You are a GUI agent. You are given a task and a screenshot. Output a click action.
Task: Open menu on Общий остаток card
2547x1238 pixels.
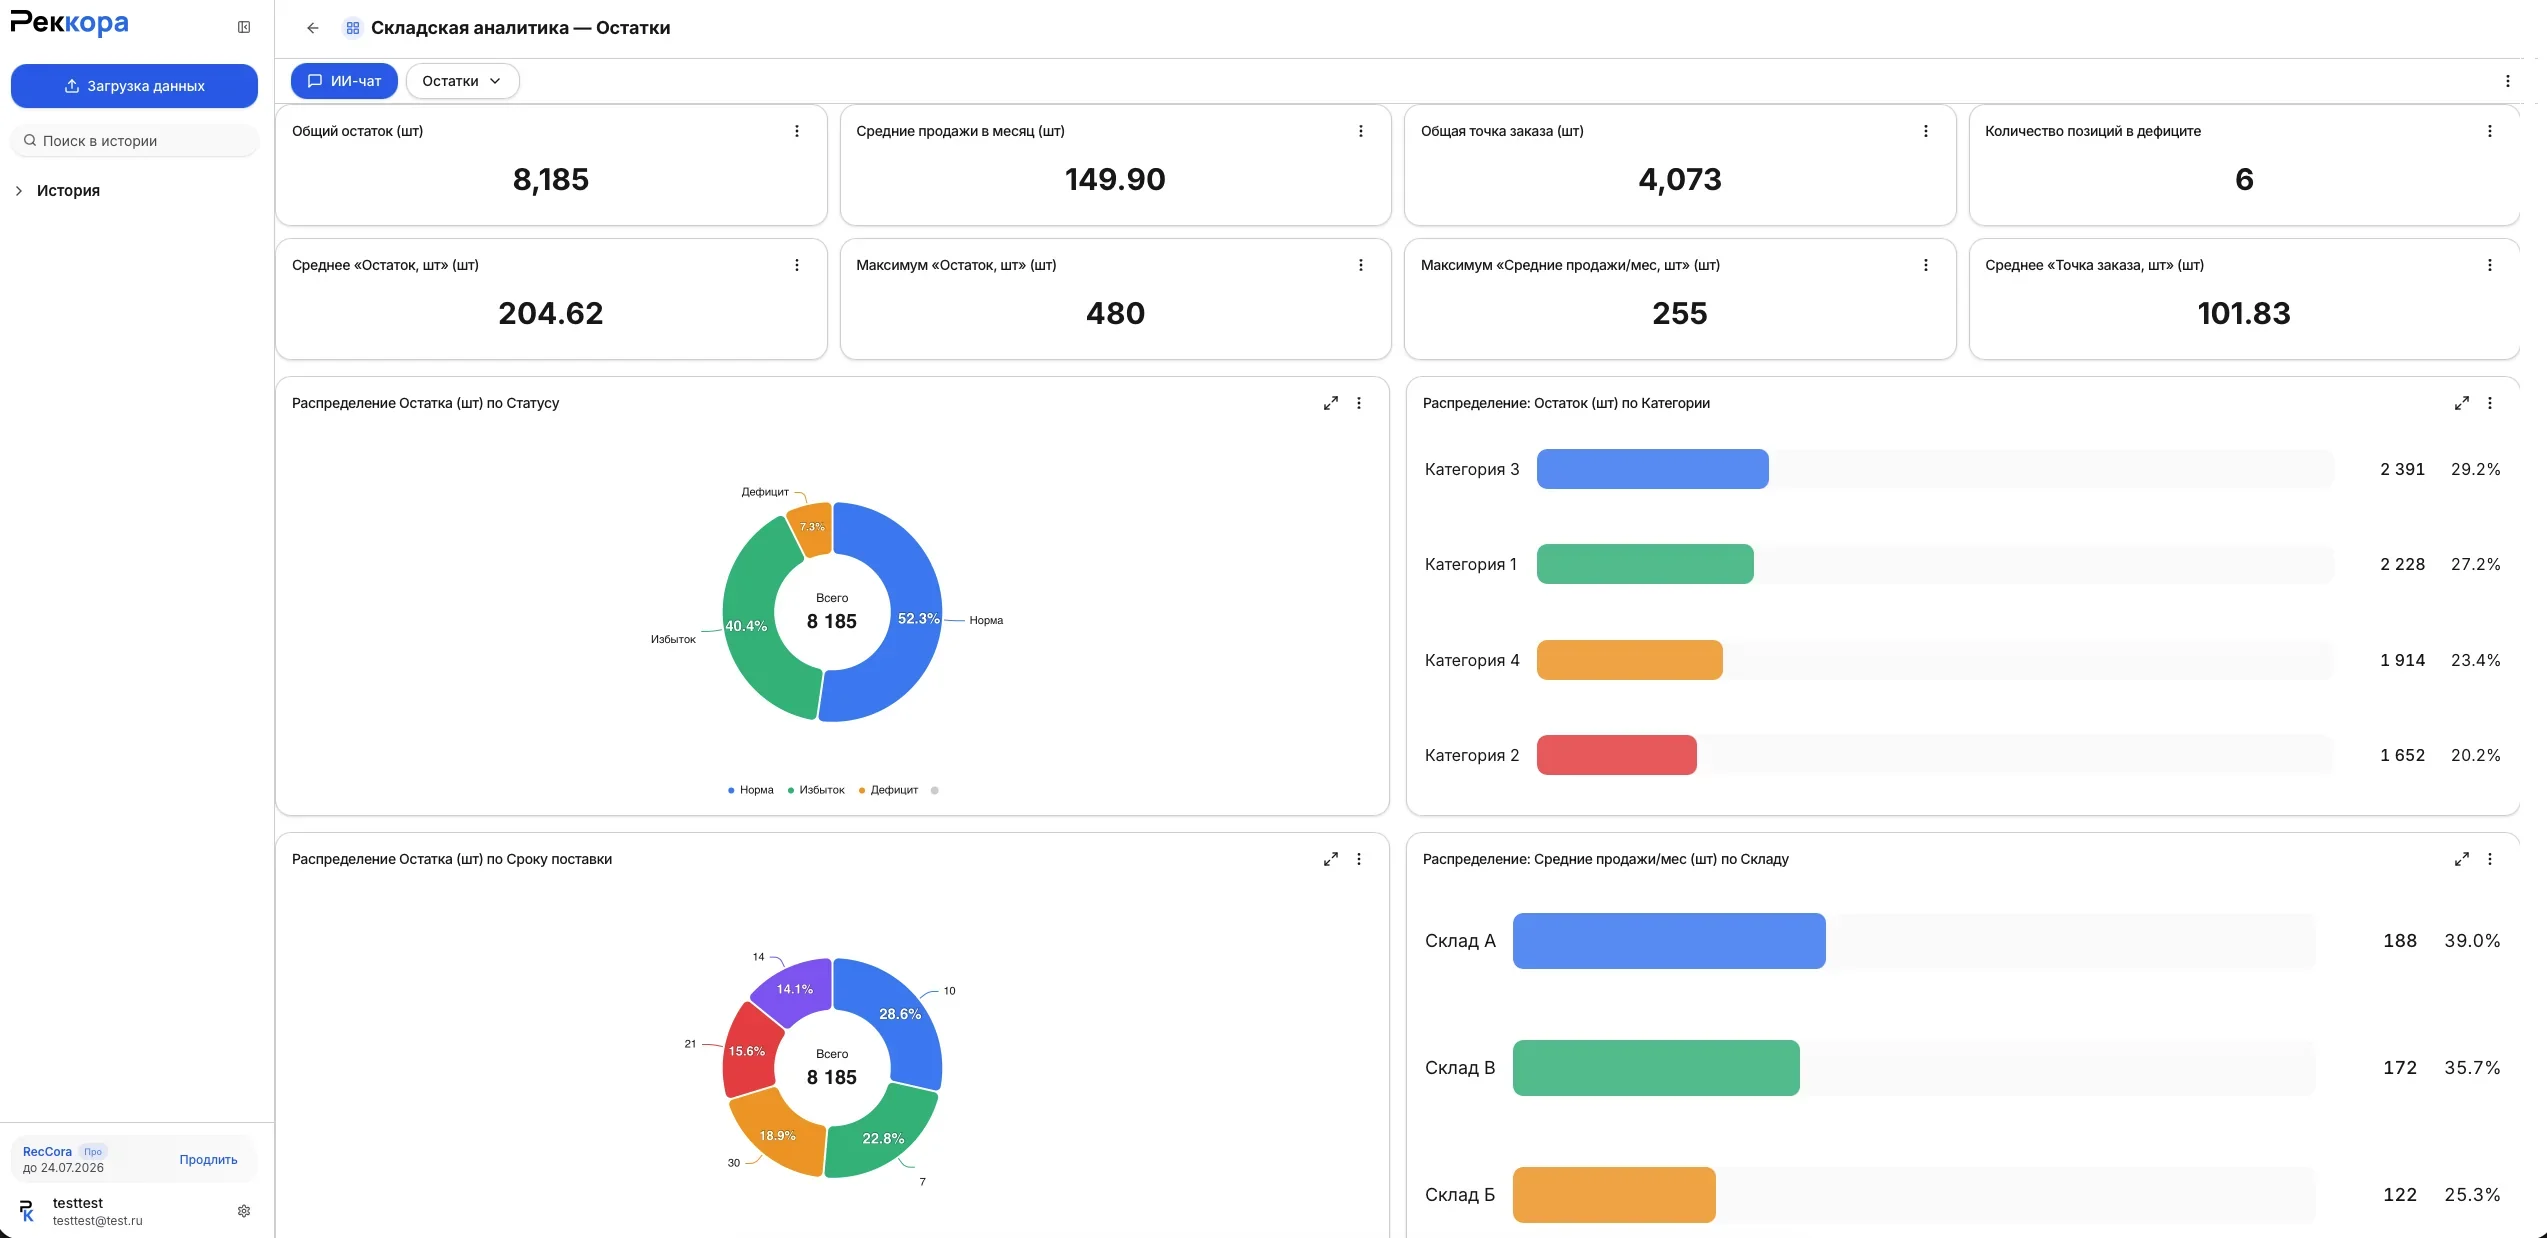tap(797, 131)
